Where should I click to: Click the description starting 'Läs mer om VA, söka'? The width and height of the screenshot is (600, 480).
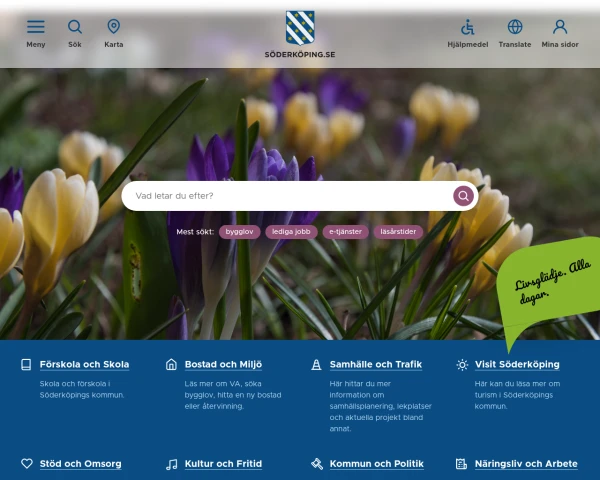(233, 395)
